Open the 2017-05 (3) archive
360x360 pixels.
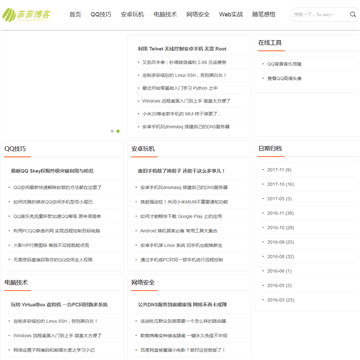tap(279, 199)
